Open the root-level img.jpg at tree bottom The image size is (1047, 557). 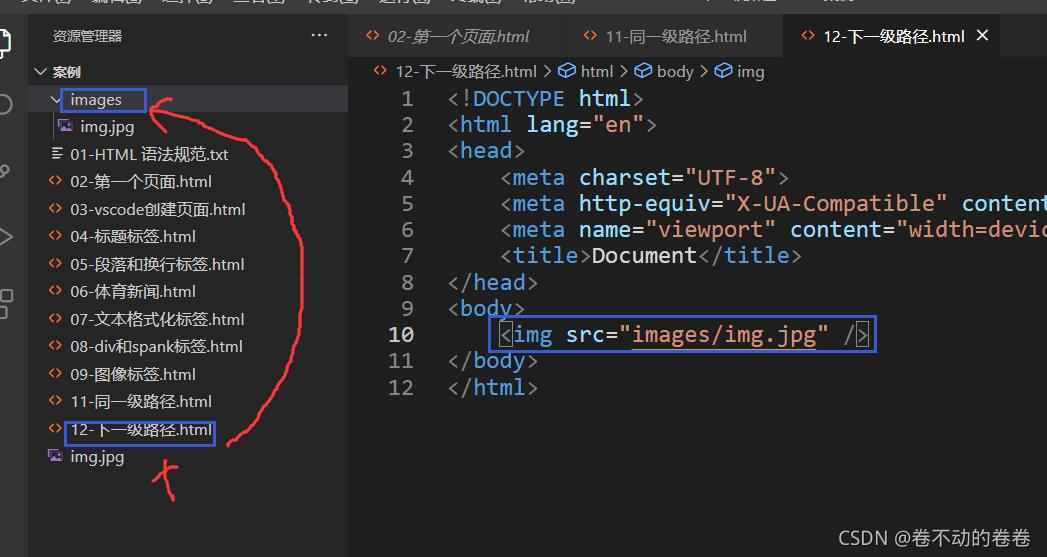pyautogui.click(x=97, y=457)
